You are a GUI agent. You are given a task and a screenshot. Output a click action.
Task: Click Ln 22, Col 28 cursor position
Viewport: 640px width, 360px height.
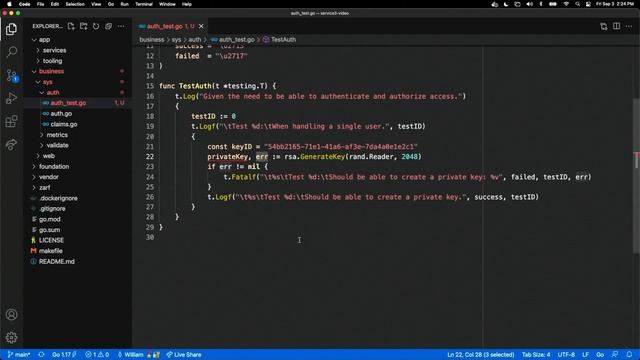click(x=480, y=355)
